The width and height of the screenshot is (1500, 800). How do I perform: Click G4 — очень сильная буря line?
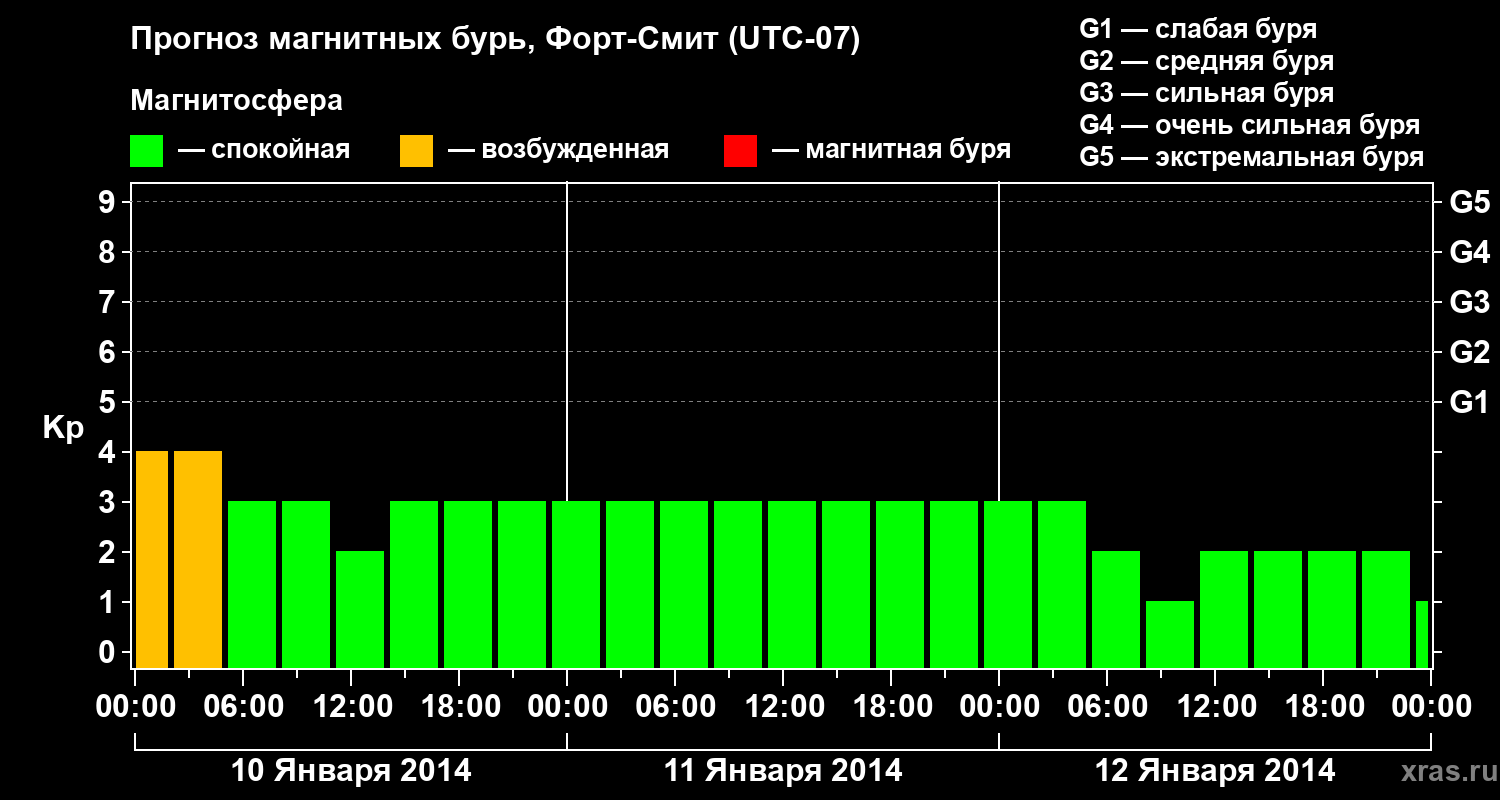coord(1249,125)
